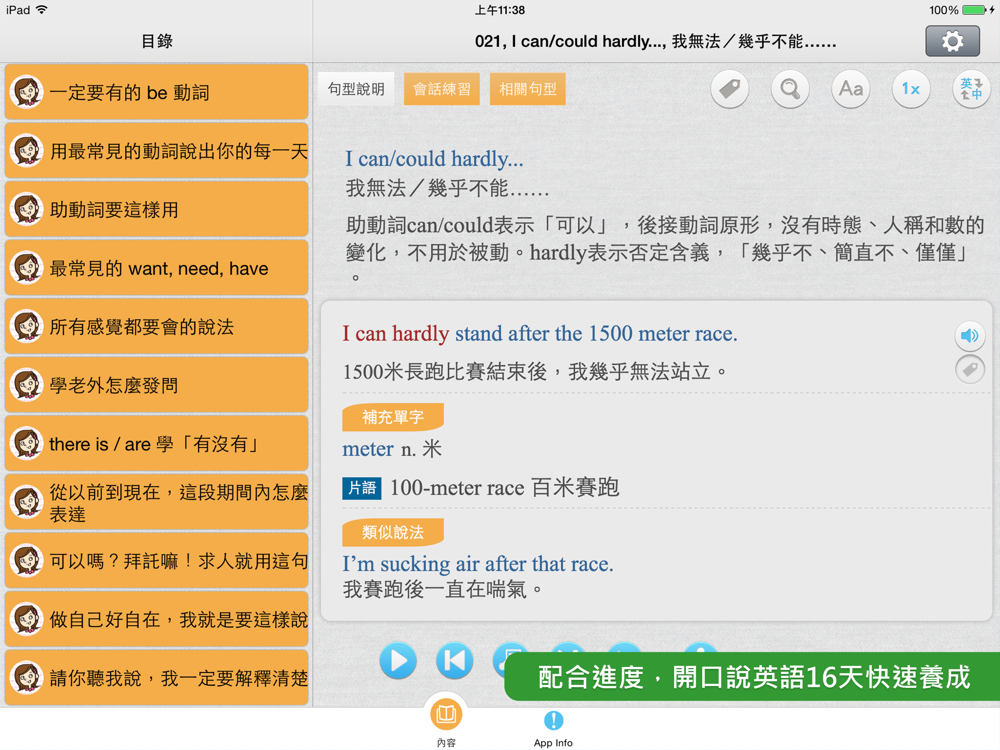Open the 內容 bottom tab
Viewport: 1000px width, 750px height.
(446, 721)
